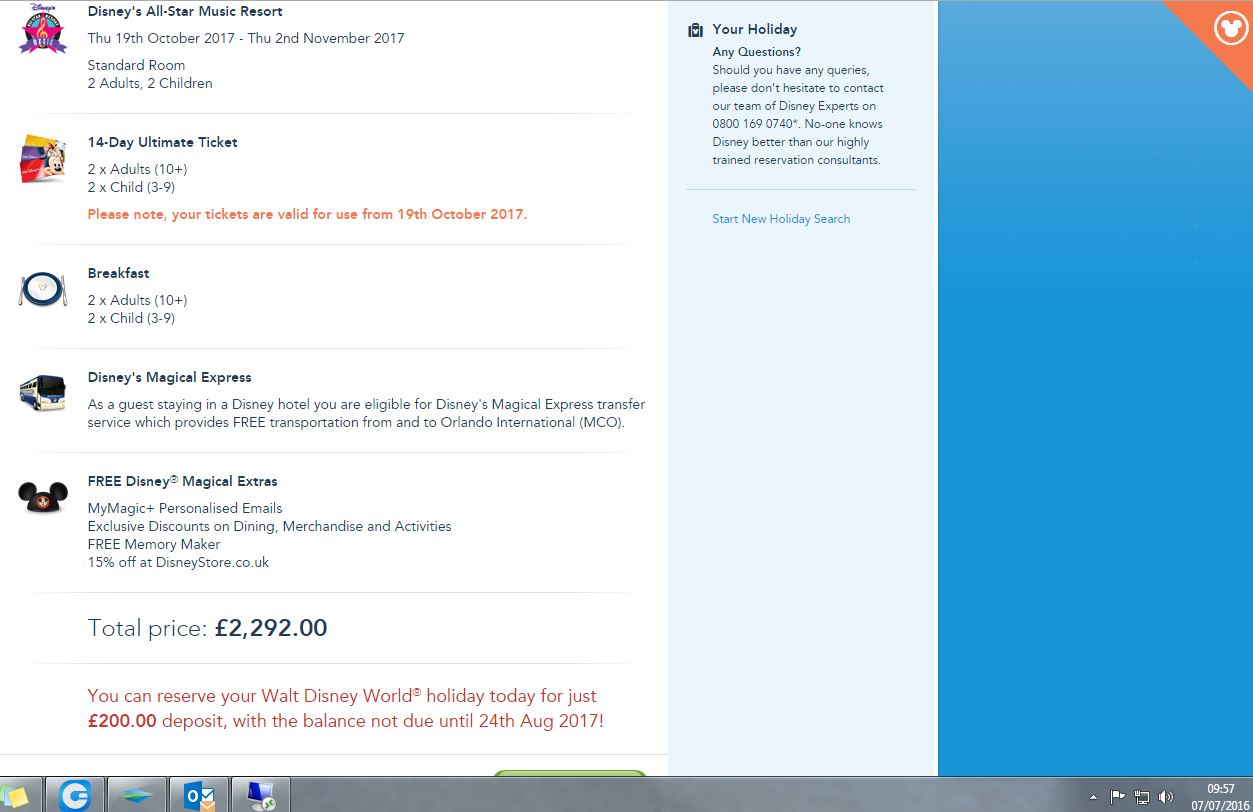Screen dimensions: 1253x812
Task: Click the 14-Day Ultimate Ticket heading
Action: pyautogui.click(x=163, y=142)
